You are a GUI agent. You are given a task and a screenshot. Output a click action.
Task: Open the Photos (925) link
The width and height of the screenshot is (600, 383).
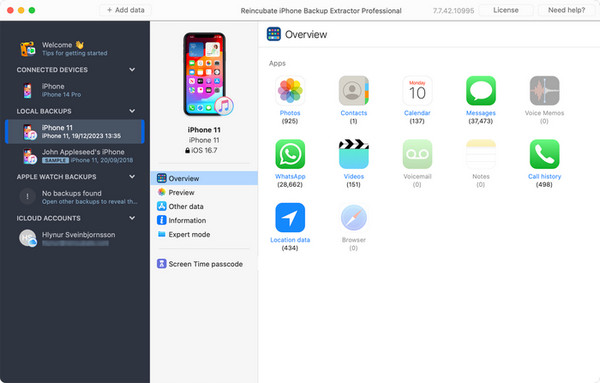[290, 113]
